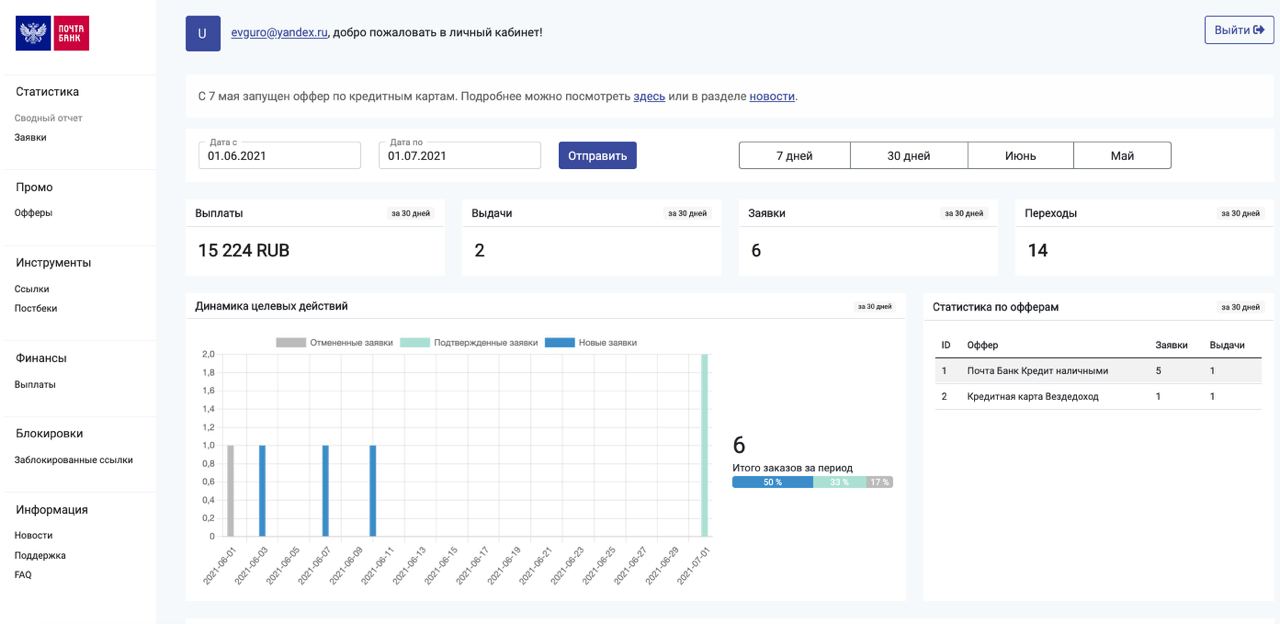The image size is (1280, 624).
Task: Select the Июнь period filter
Action: click(x=1020, y=156)
